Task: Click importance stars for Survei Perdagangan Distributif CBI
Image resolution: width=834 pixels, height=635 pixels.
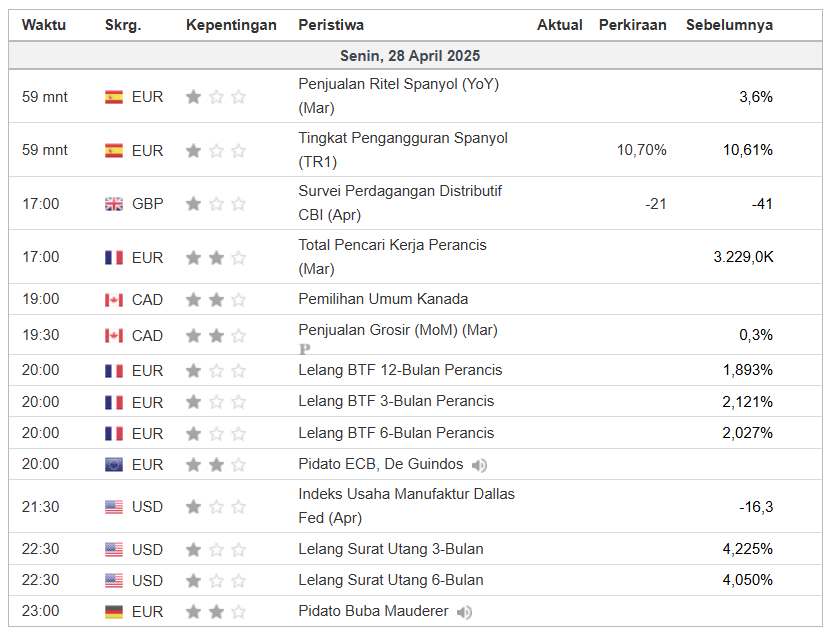Action: (x=216, y=204)
